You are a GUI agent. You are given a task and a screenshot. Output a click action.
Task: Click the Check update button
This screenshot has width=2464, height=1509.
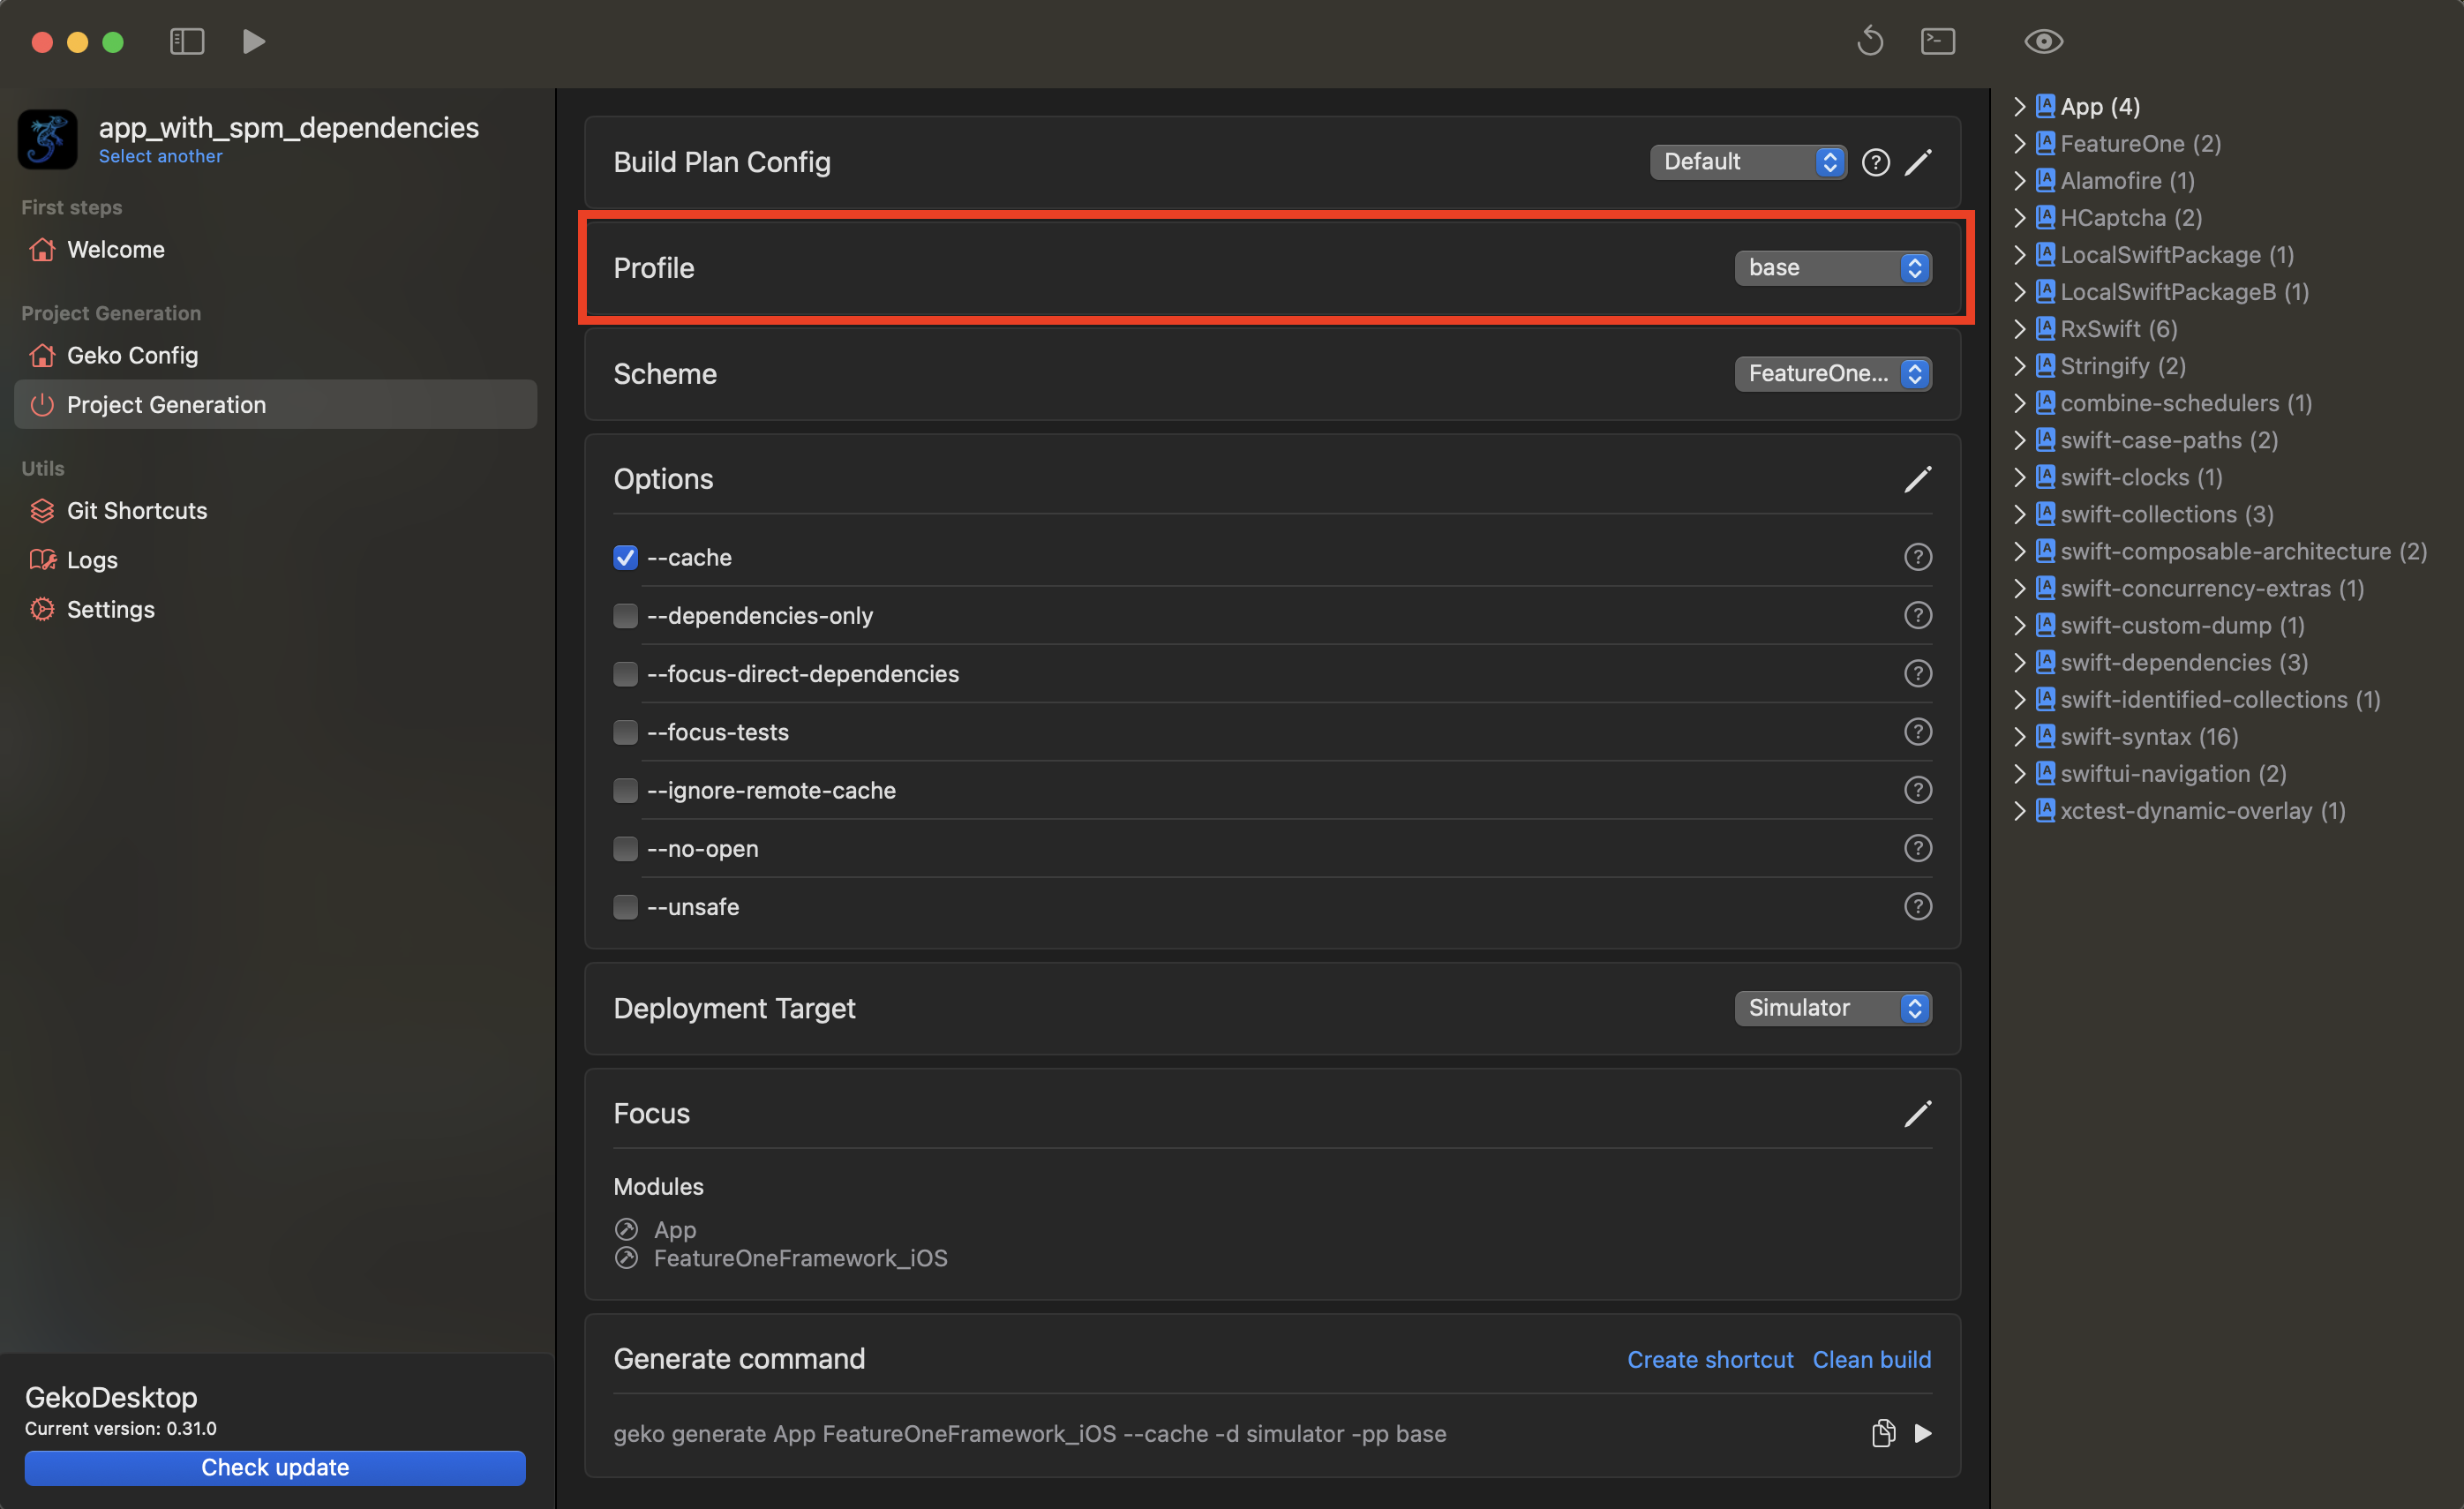tap(275, 1467)
